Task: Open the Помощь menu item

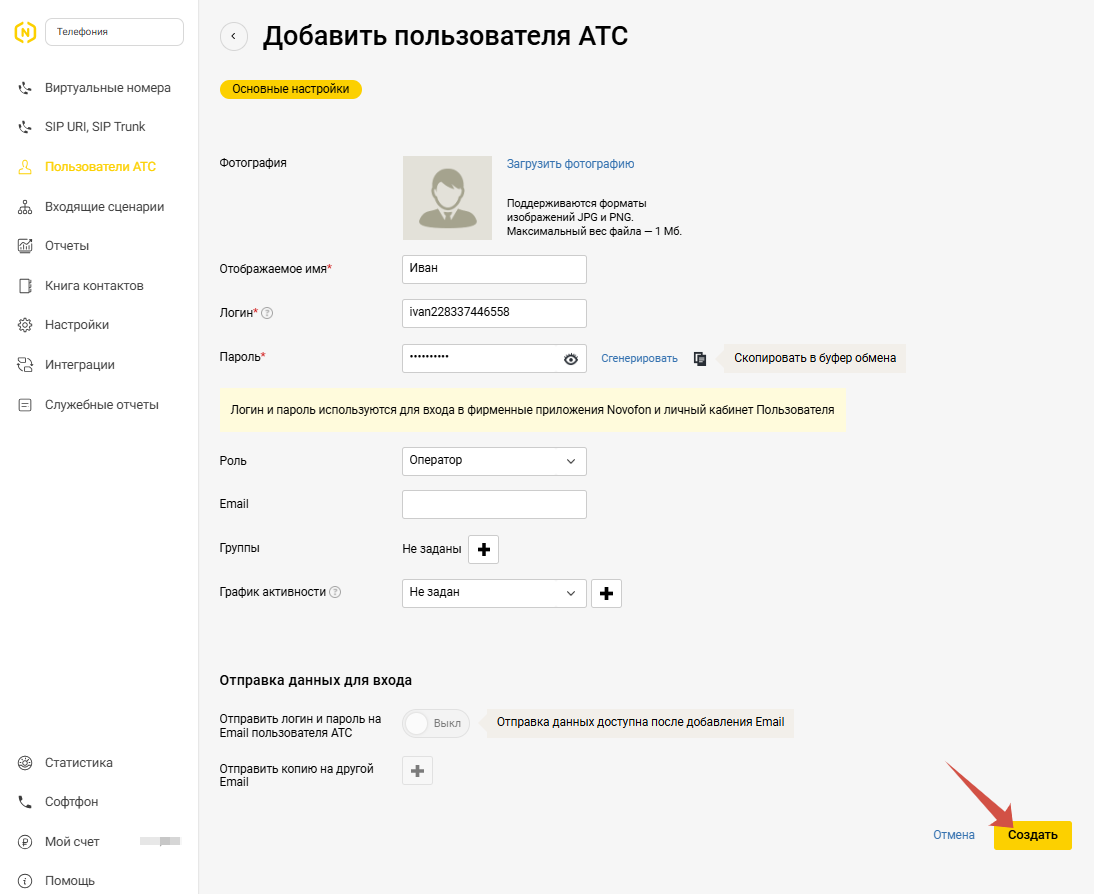Action: (x=70, y=880)
